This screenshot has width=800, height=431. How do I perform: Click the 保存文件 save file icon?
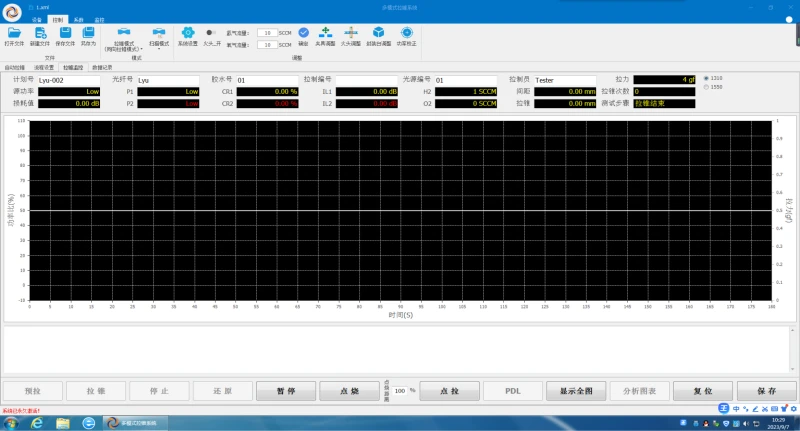pyautogui.click(x=65, y=35)
